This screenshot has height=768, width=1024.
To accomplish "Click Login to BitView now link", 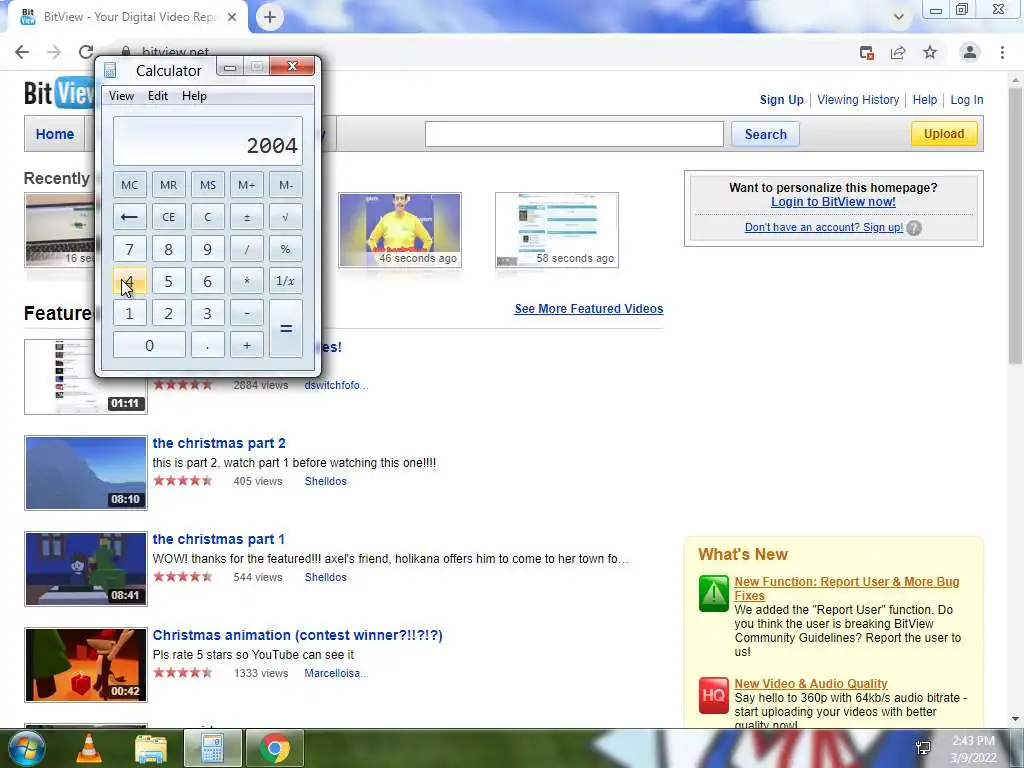I will tap(833, 202).
